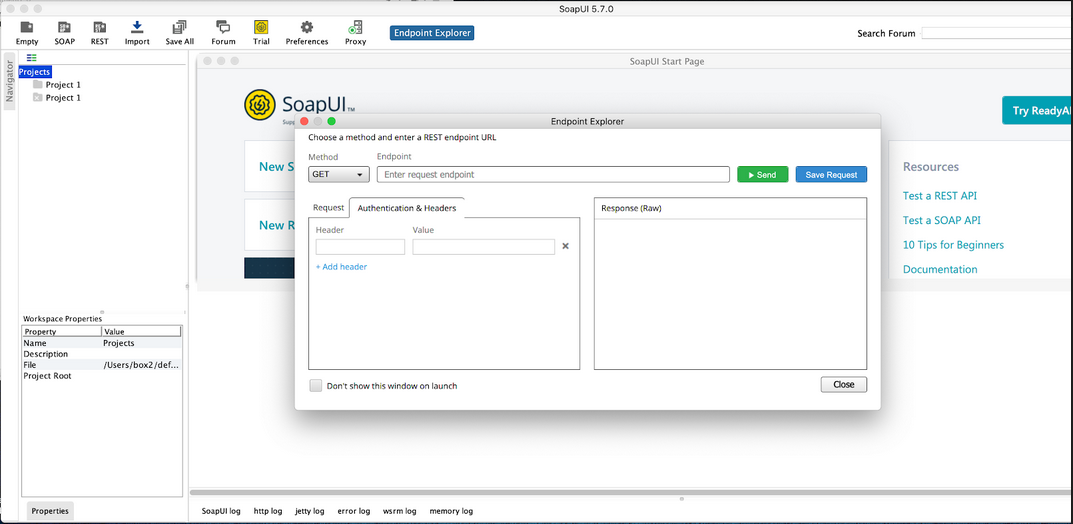Open the wsrm log tab

pos(400,511)
